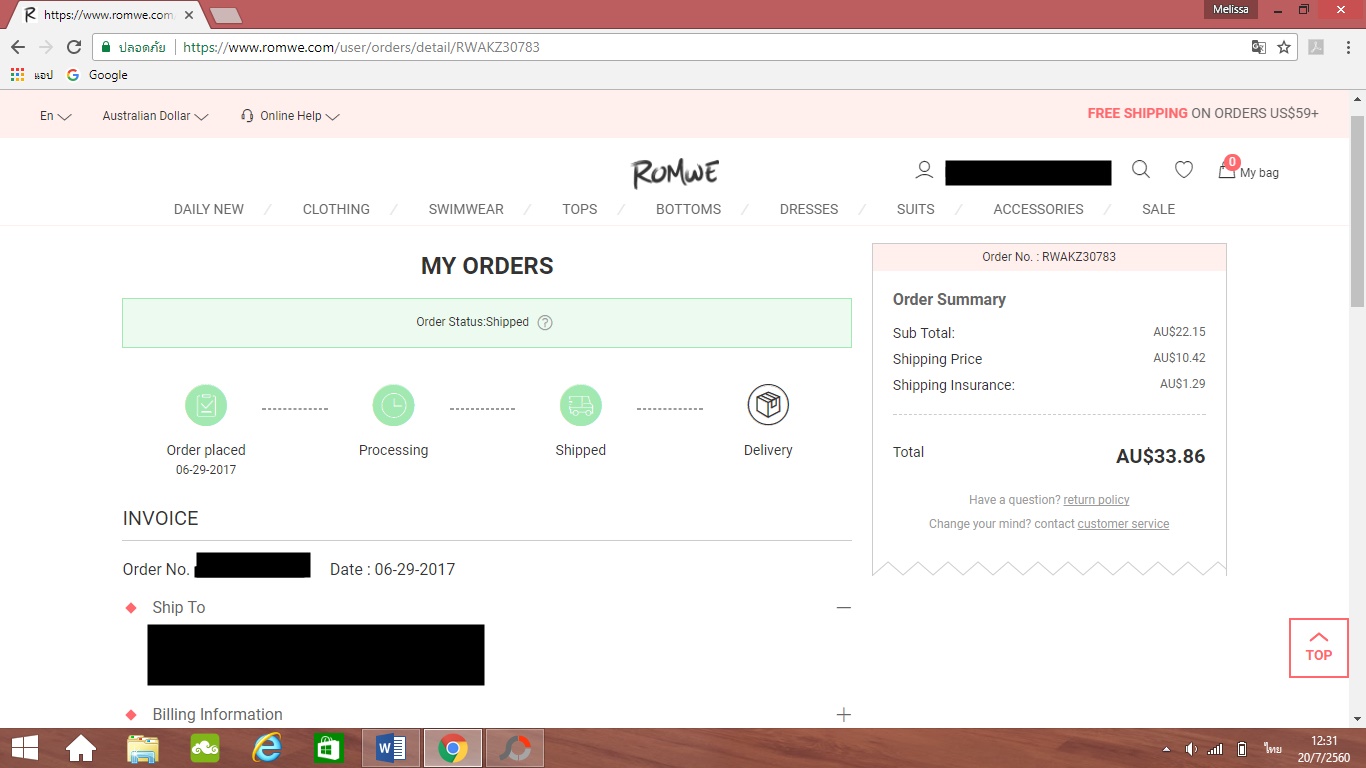Open Internet Explorer from the taskbar
This screenshot has height=768, width=1366.
(x=267, y=748)
